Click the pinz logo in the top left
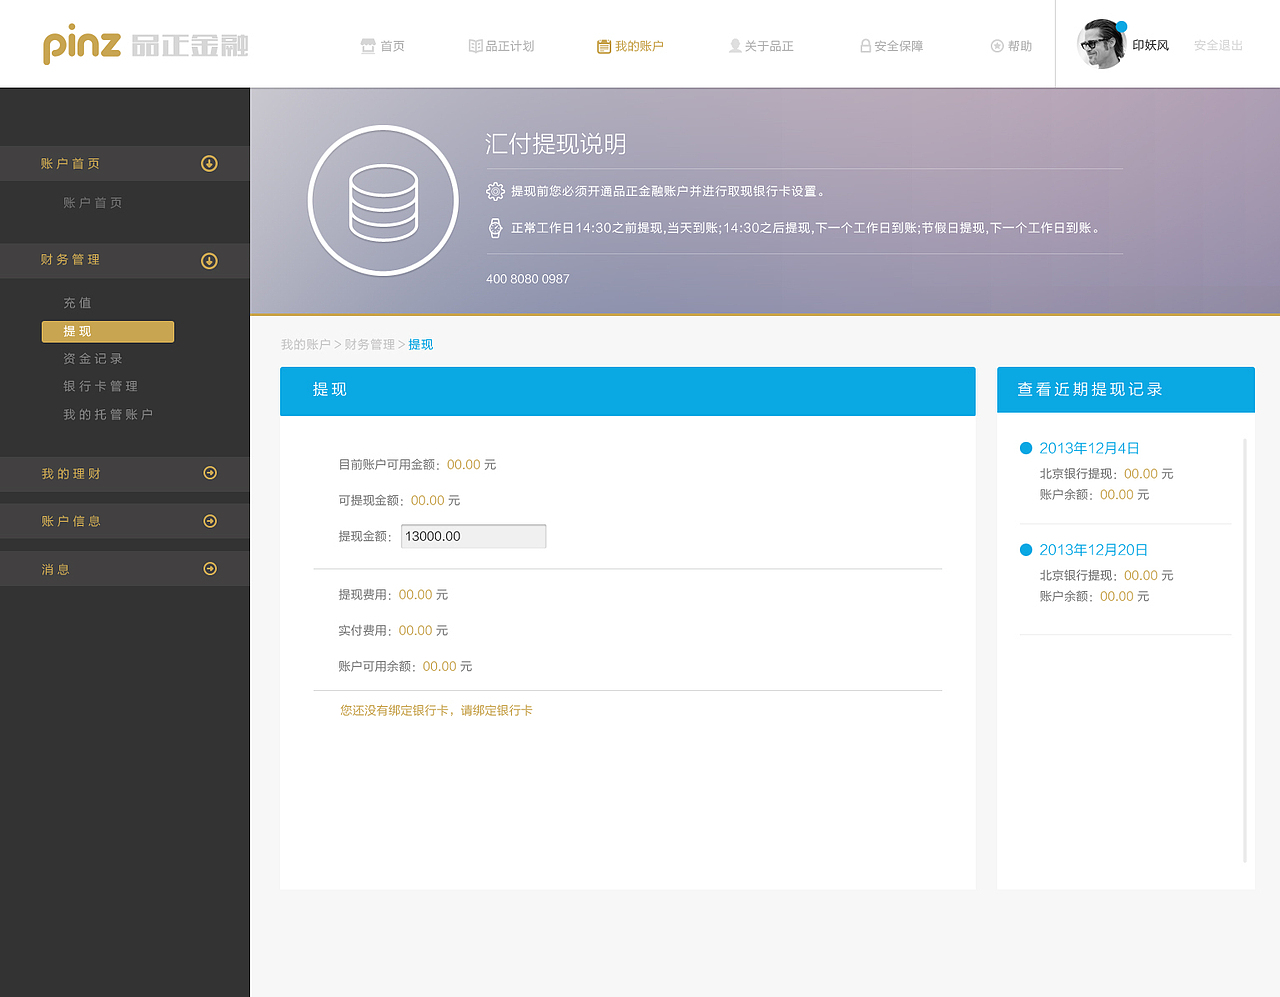1280x997 pixels. (78, 44)
